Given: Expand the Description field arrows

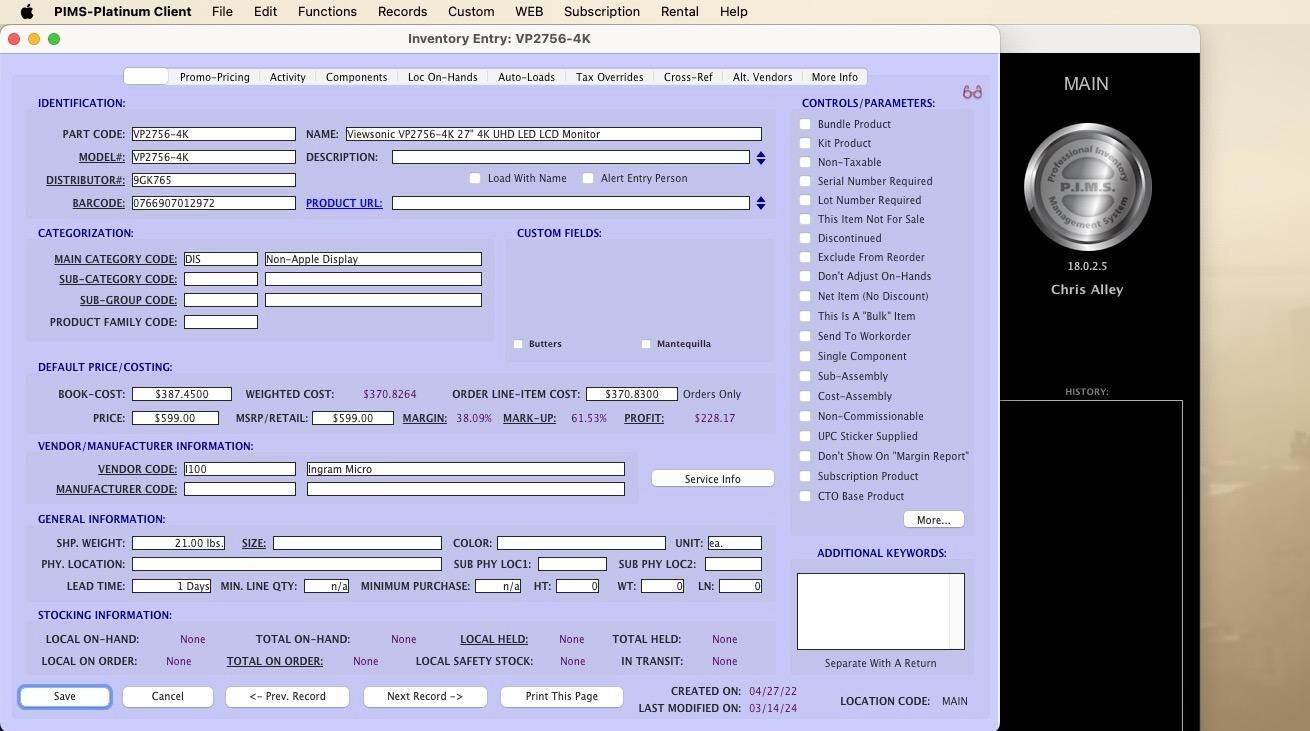Looking at the screenshot, I should pyautogui.click(x=761, y=157).
